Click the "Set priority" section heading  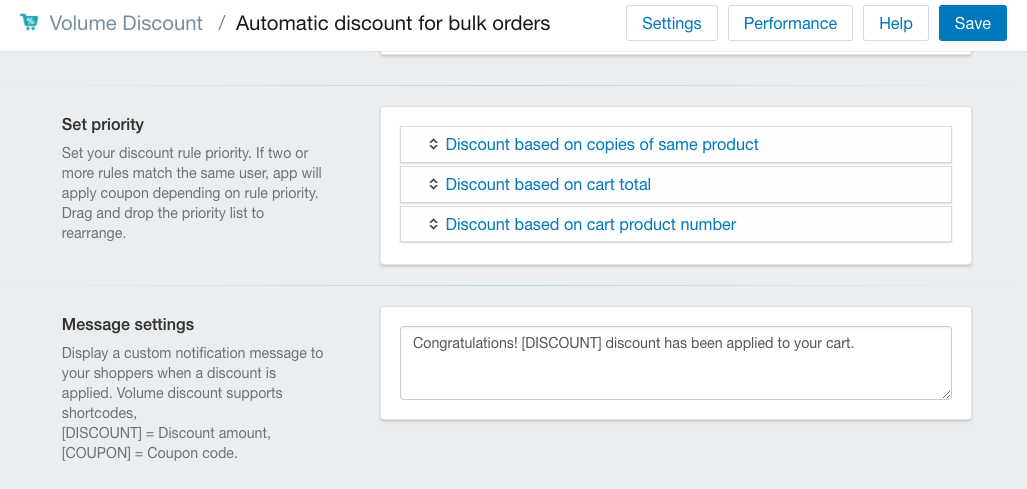[103, 124]
